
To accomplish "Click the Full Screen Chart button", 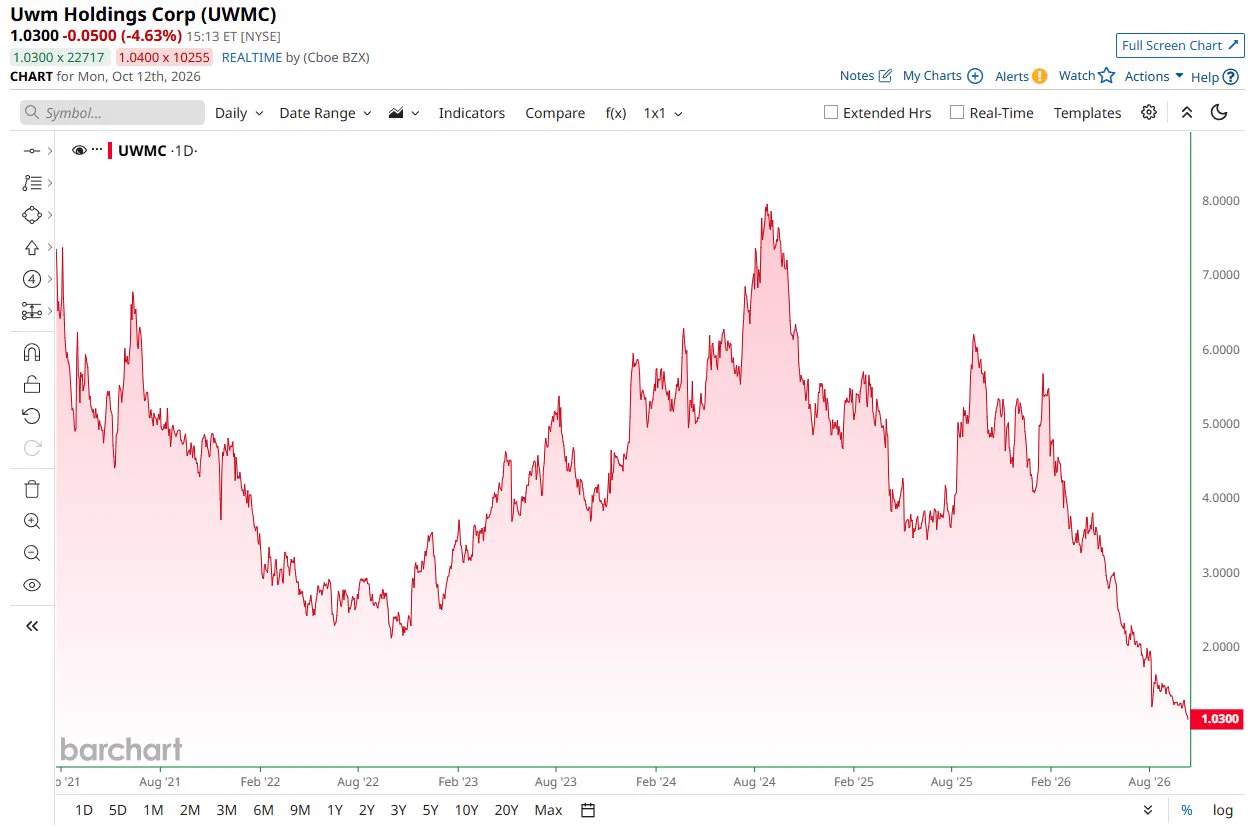I will [1179, 45].
